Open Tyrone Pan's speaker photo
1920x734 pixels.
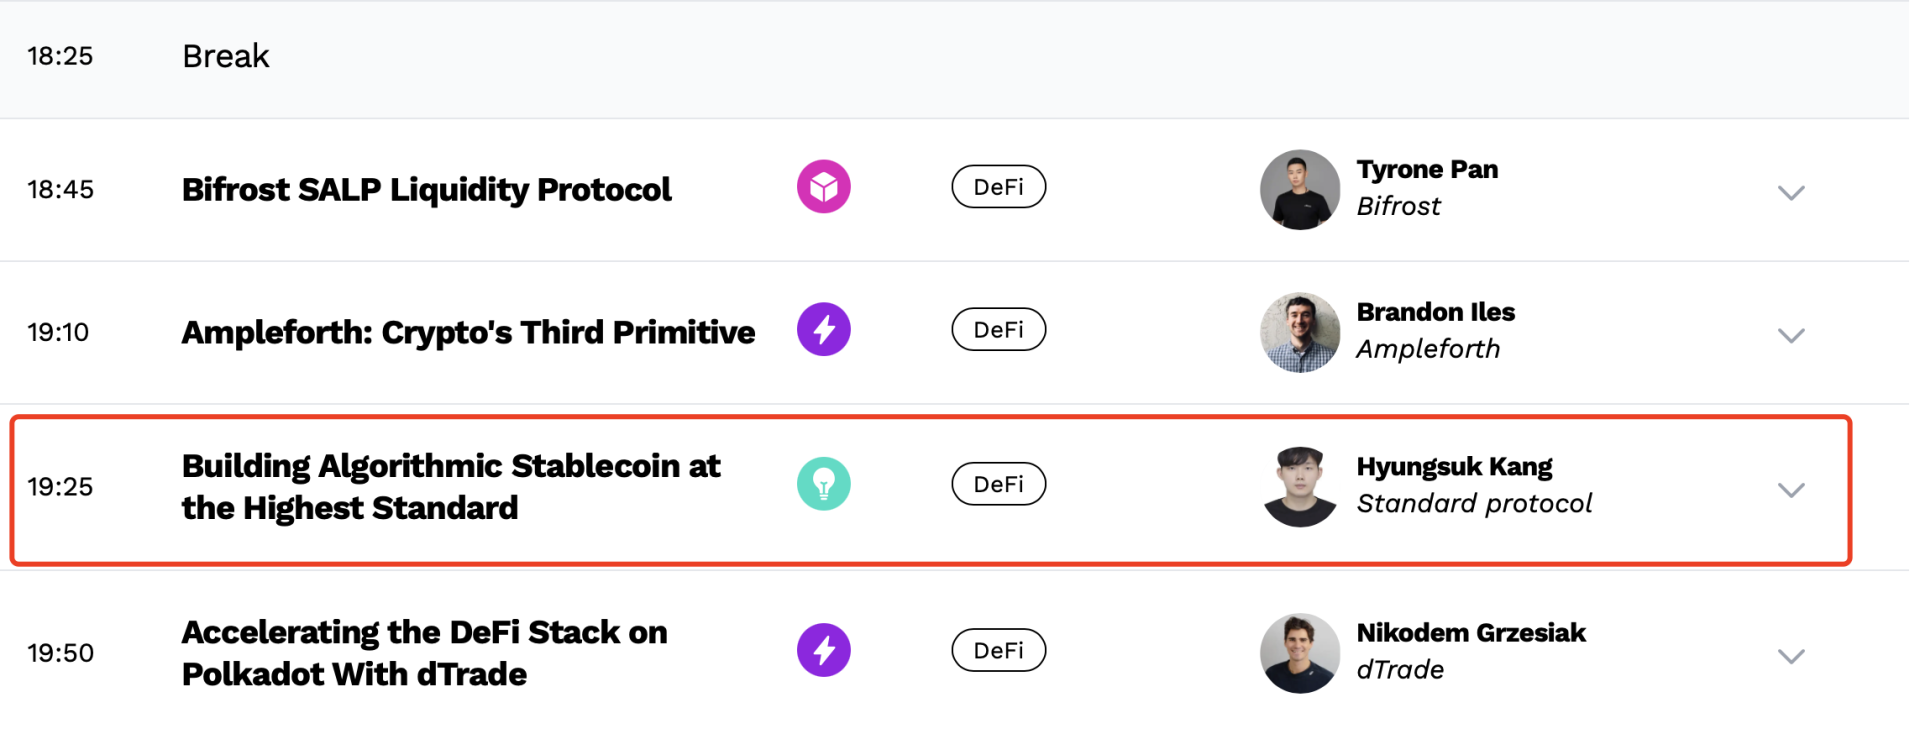click(1300, 190)
